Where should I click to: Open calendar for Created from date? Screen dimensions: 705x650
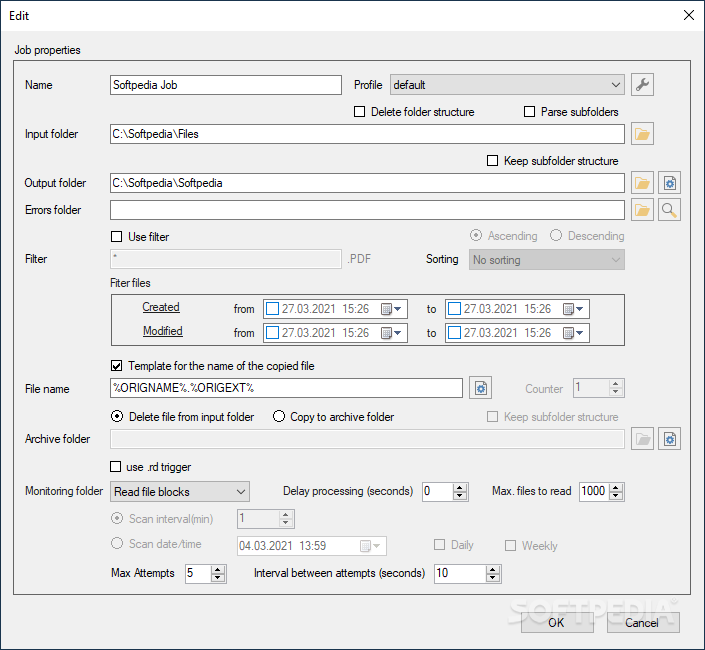pyautogui.click(x=391, y=309)
